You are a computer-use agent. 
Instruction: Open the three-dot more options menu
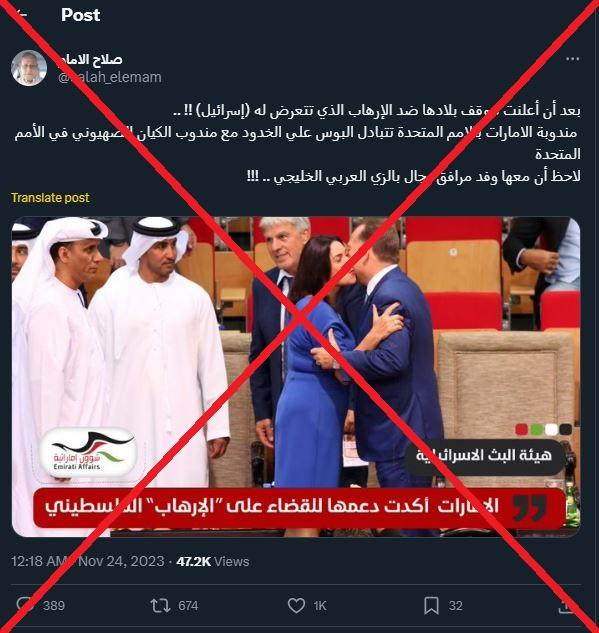coord(572,59)
